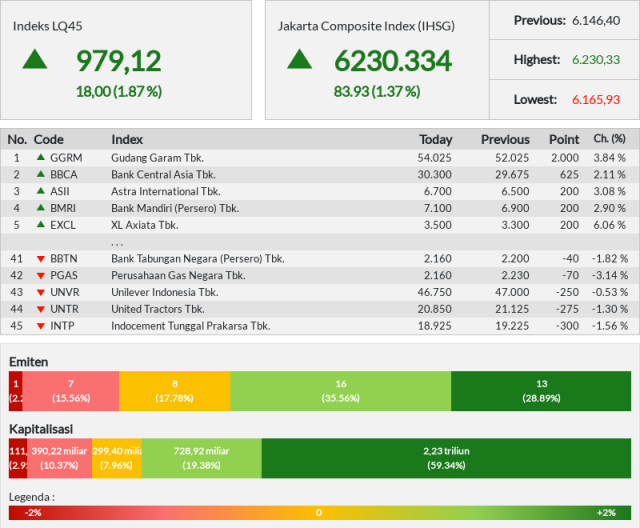Click the 728,92 miliar Kapitalisasi segment
The width and height of the screenshot is (640, 528).
pos(202,458)
